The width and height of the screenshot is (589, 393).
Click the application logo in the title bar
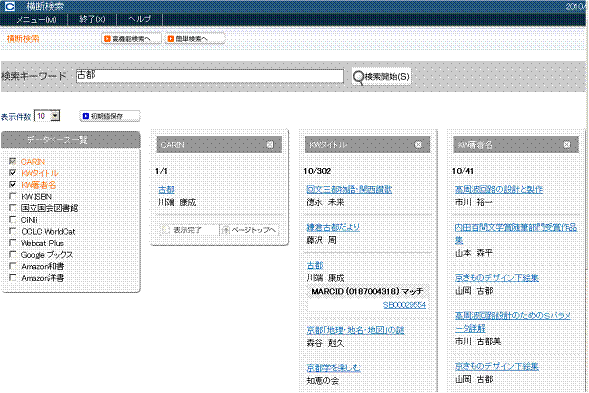[x=9, y=6]
